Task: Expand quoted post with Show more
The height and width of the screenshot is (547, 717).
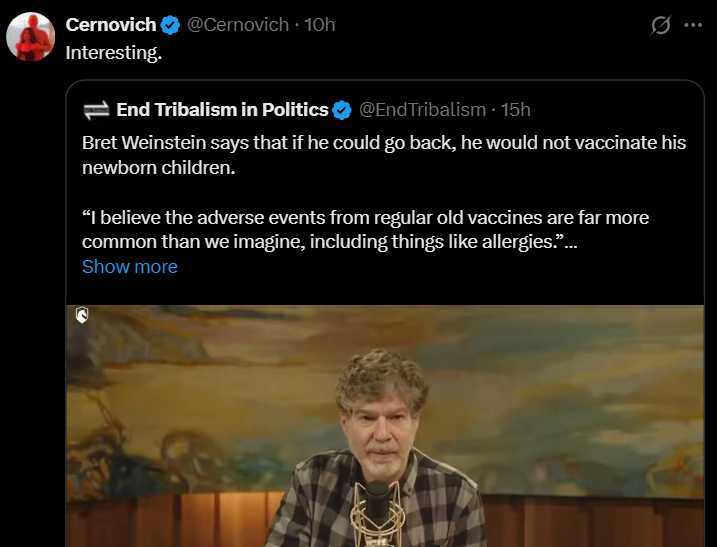Action: click(129, 267)
